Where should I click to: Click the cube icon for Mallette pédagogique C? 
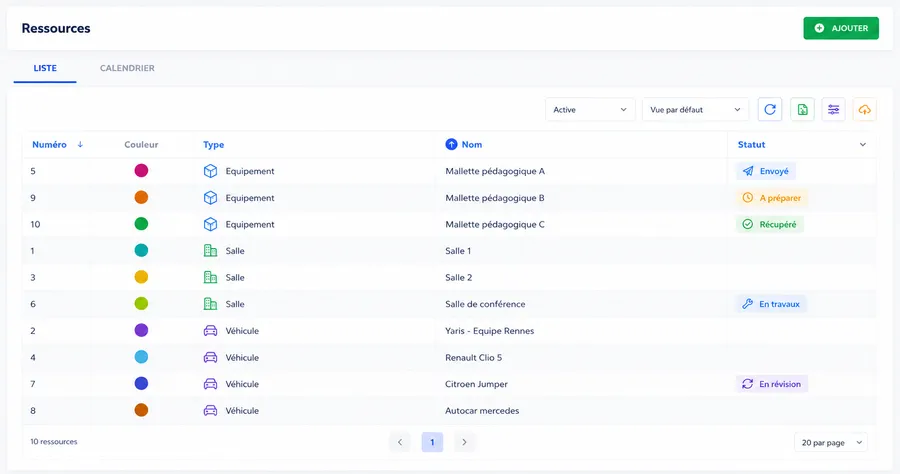(x=211, y=224)
